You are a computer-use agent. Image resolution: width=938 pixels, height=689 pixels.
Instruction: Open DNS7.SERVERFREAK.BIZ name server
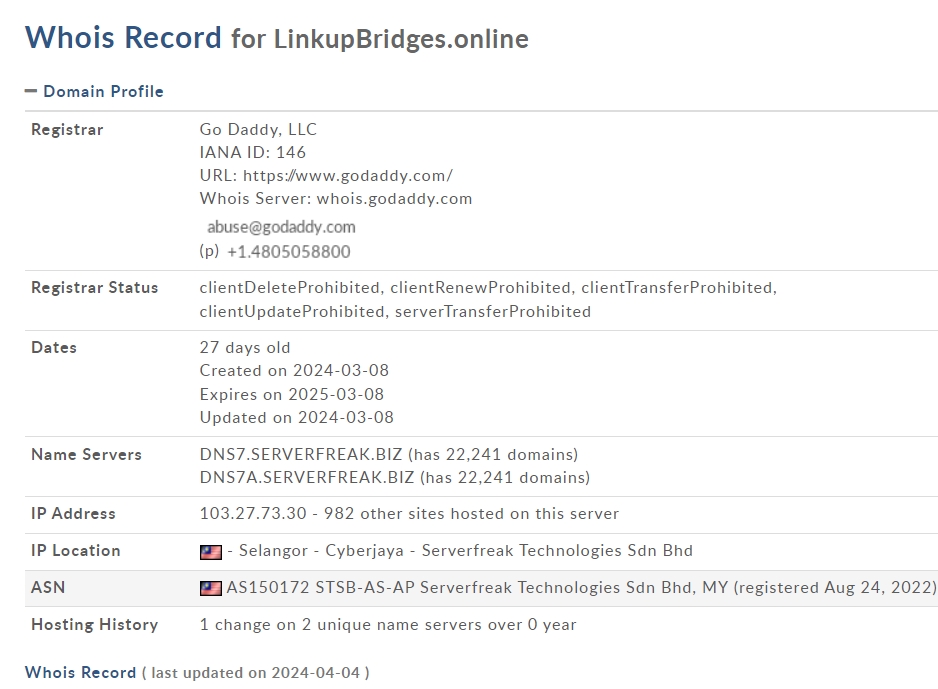[x=301, y=455]
